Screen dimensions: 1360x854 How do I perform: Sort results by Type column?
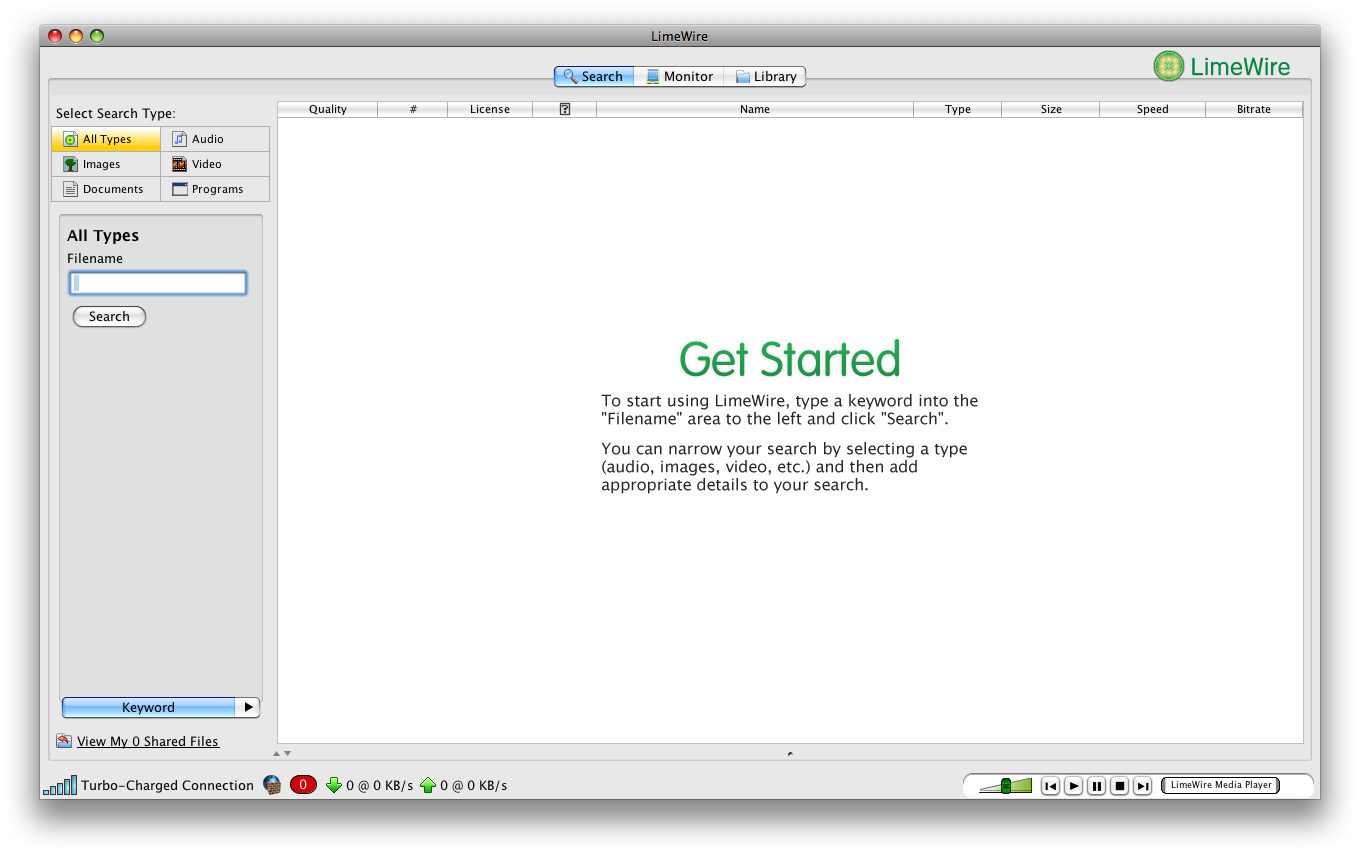pyautogui.click(x=958, y=109)
